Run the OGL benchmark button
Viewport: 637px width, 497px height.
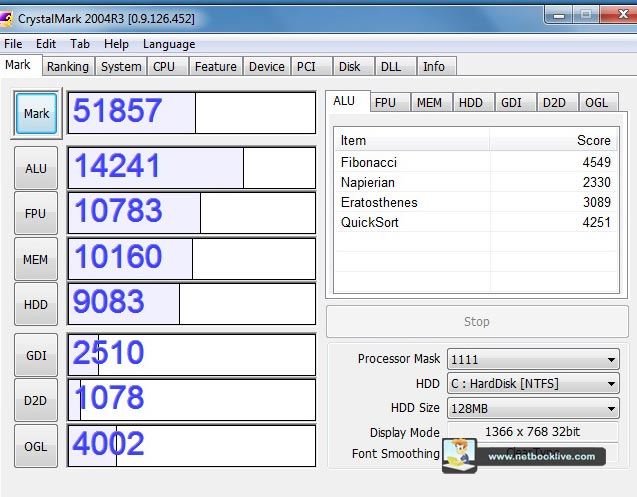click(36, 446)
